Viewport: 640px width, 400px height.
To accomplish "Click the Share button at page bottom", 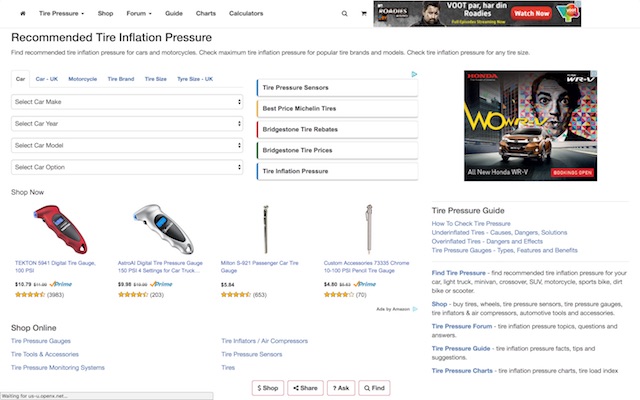I will 305,388.
